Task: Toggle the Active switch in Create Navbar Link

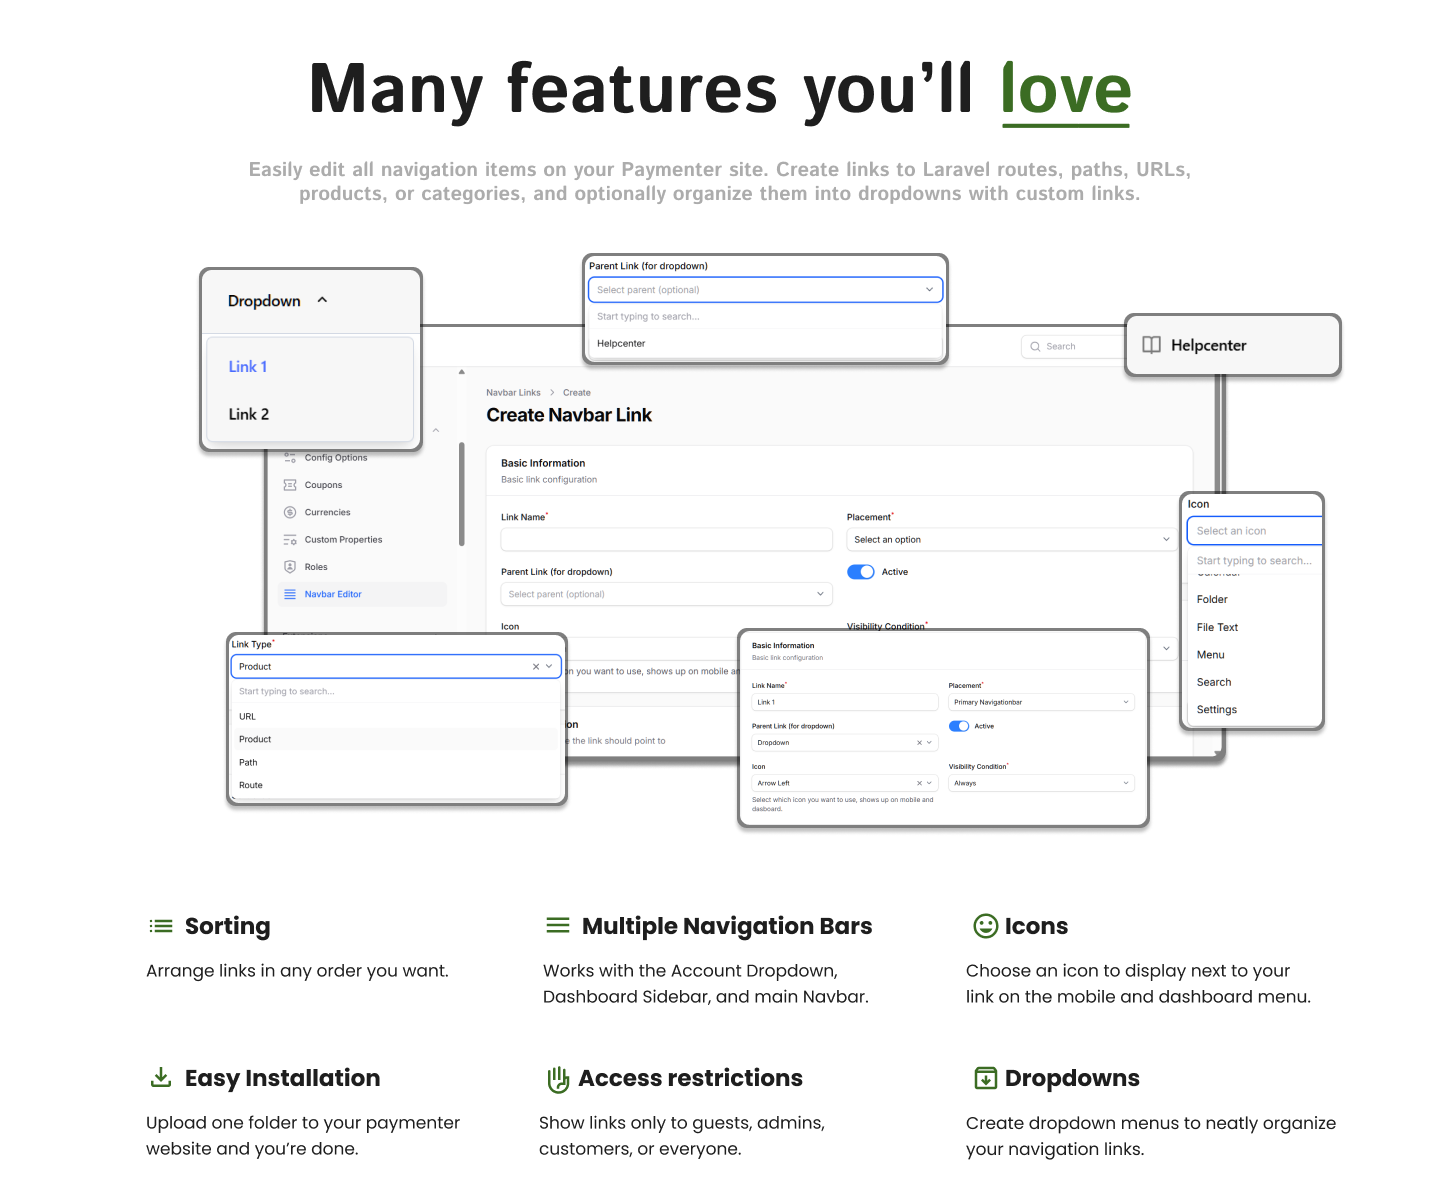Action: point(860,572)
